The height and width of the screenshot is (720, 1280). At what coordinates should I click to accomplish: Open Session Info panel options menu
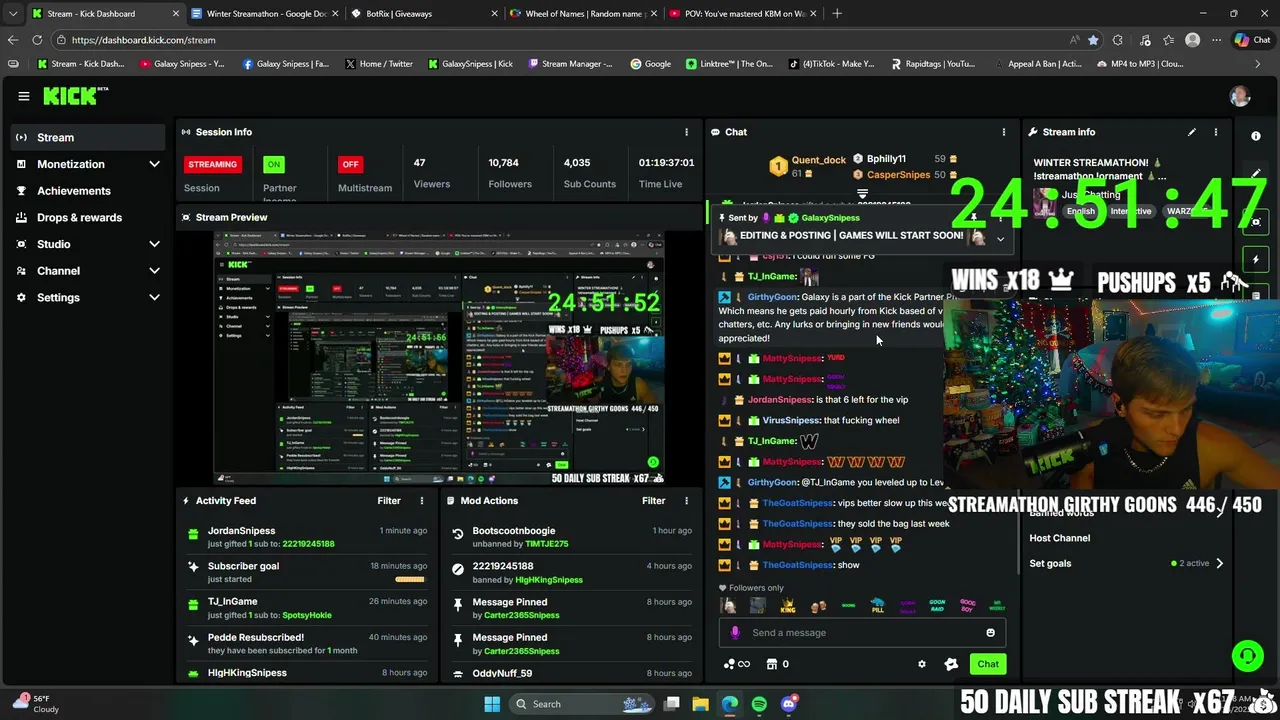point(686,132)
